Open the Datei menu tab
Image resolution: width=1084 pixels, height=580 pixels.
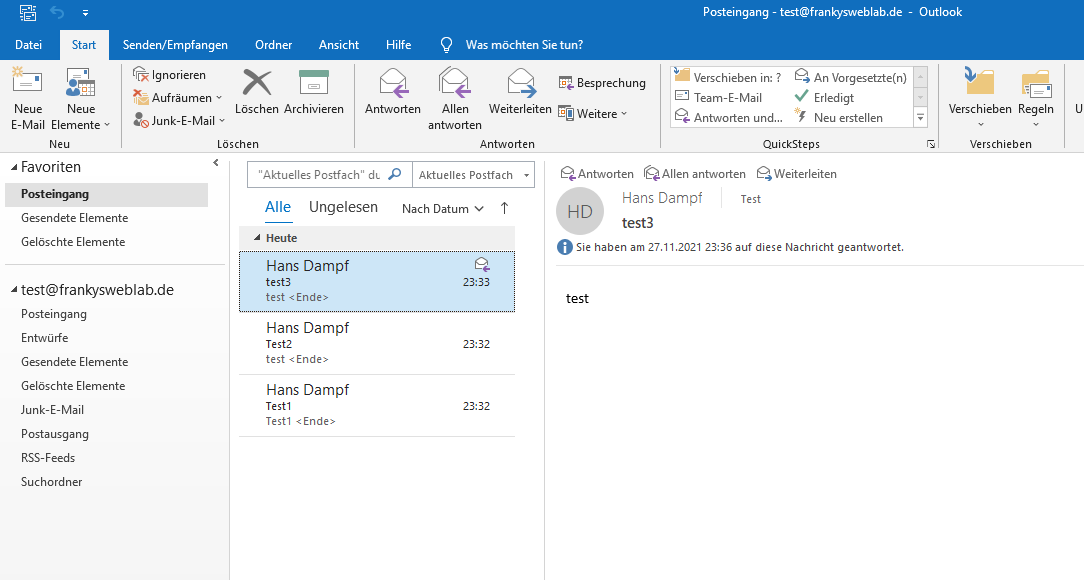click(x=29, y=45)
